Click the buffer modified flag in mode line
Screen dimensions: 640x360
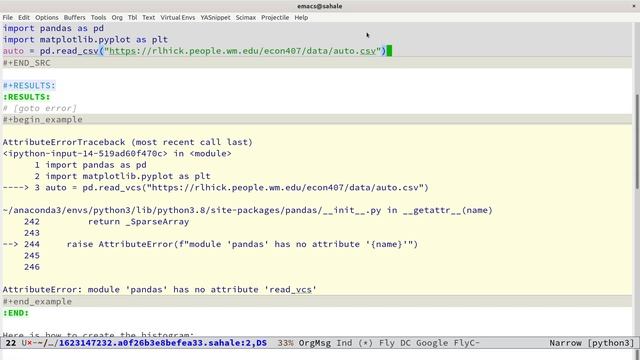29,343
